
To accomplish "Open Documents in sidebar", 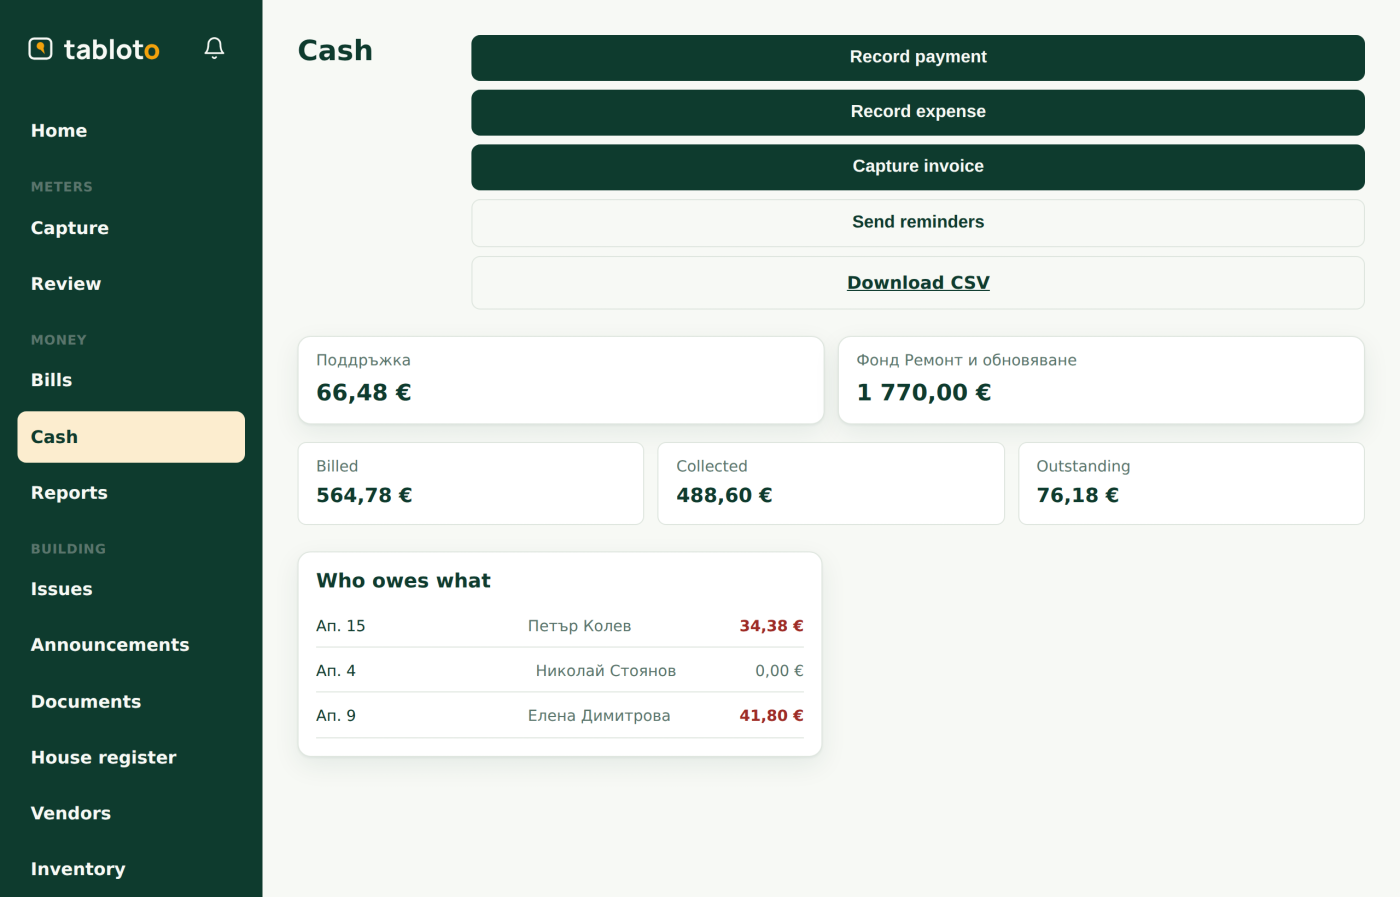I will tap(131, 702).
